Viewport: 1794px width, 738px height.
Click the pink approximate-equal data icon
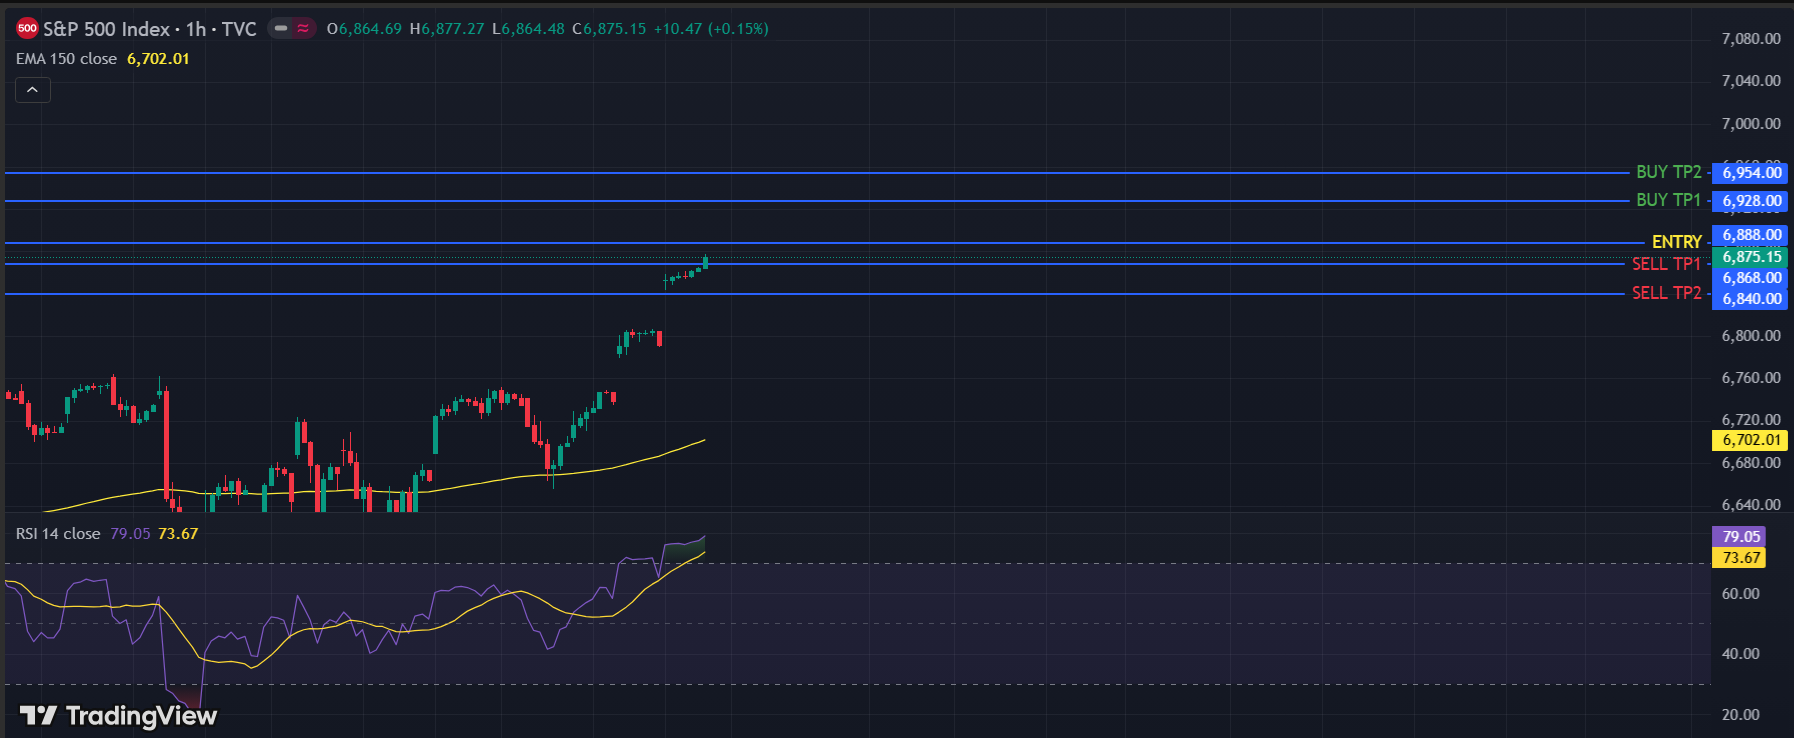[x=303, y=29]
